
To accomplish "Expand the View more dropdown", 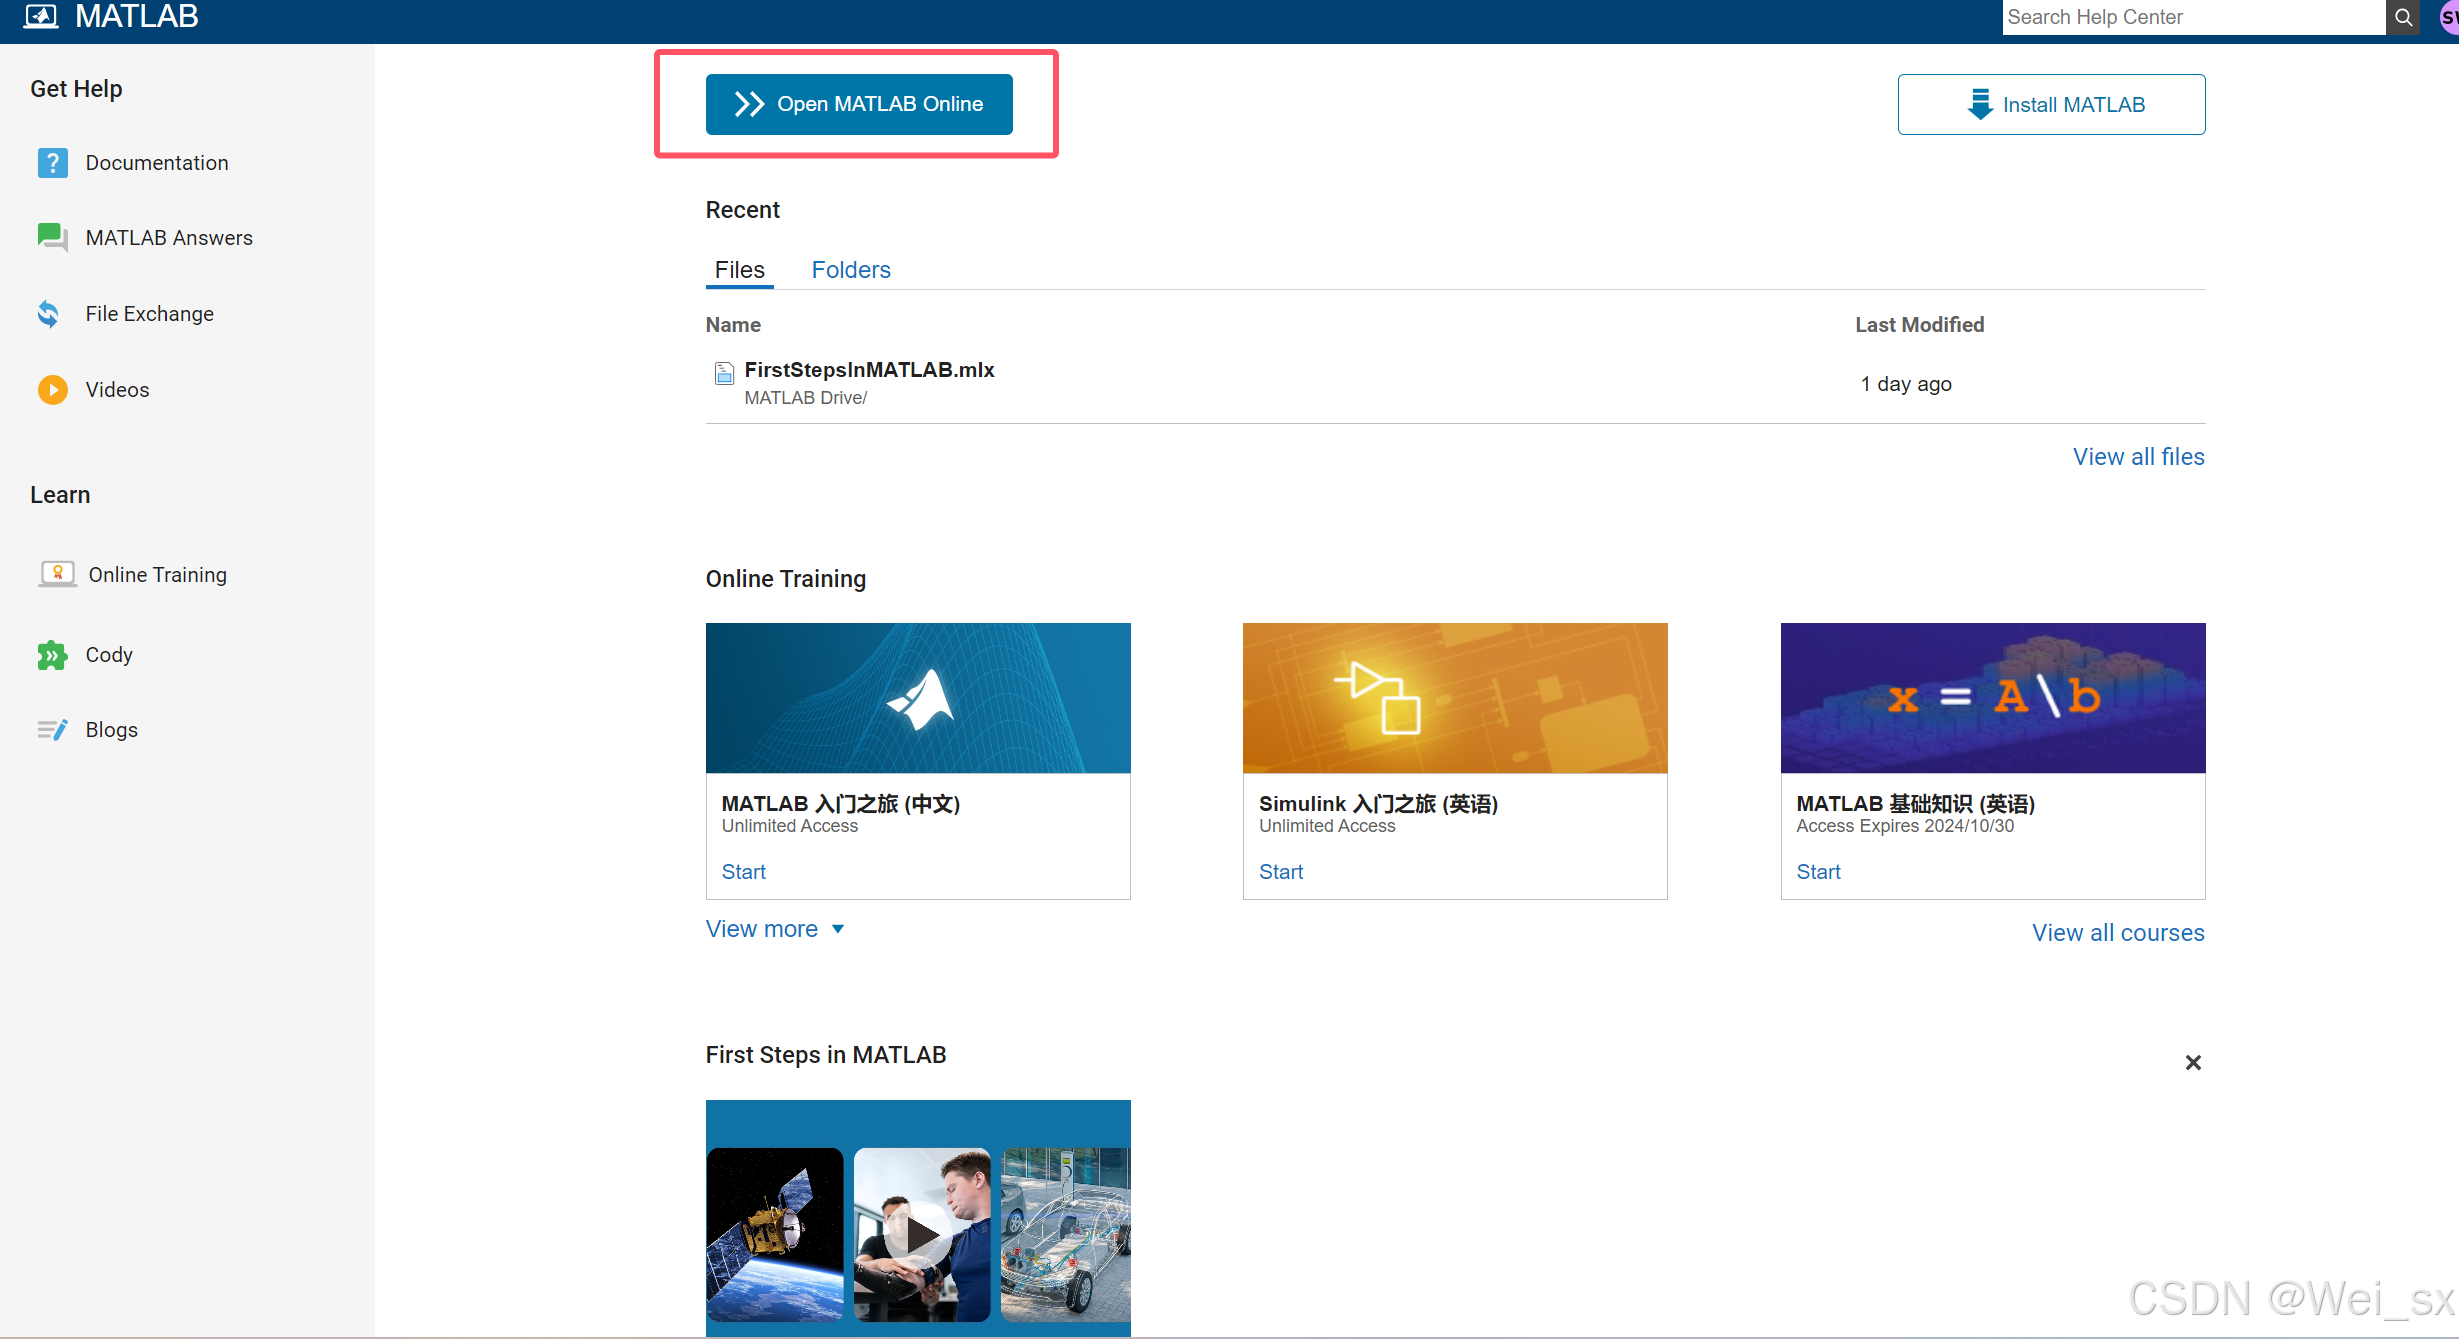I will pos(775,929).
